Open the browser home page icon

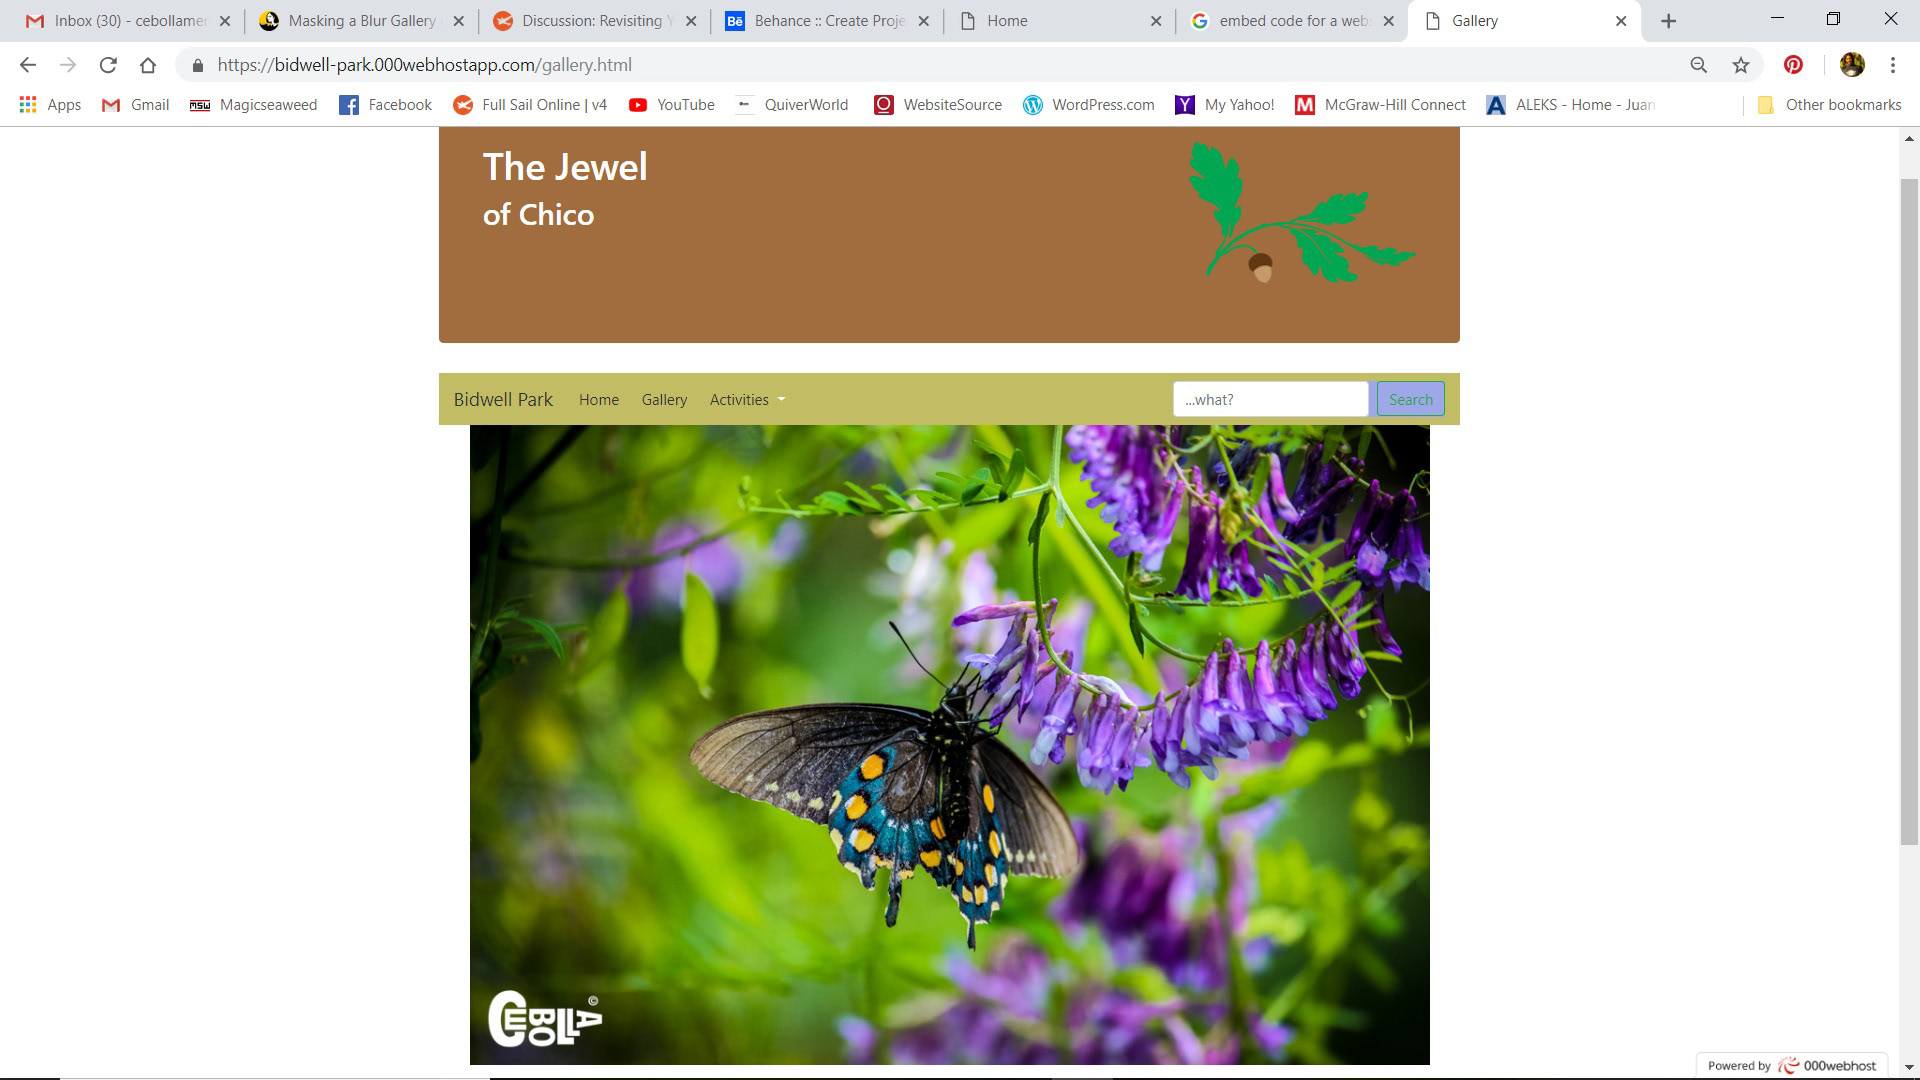coord(148,65)
